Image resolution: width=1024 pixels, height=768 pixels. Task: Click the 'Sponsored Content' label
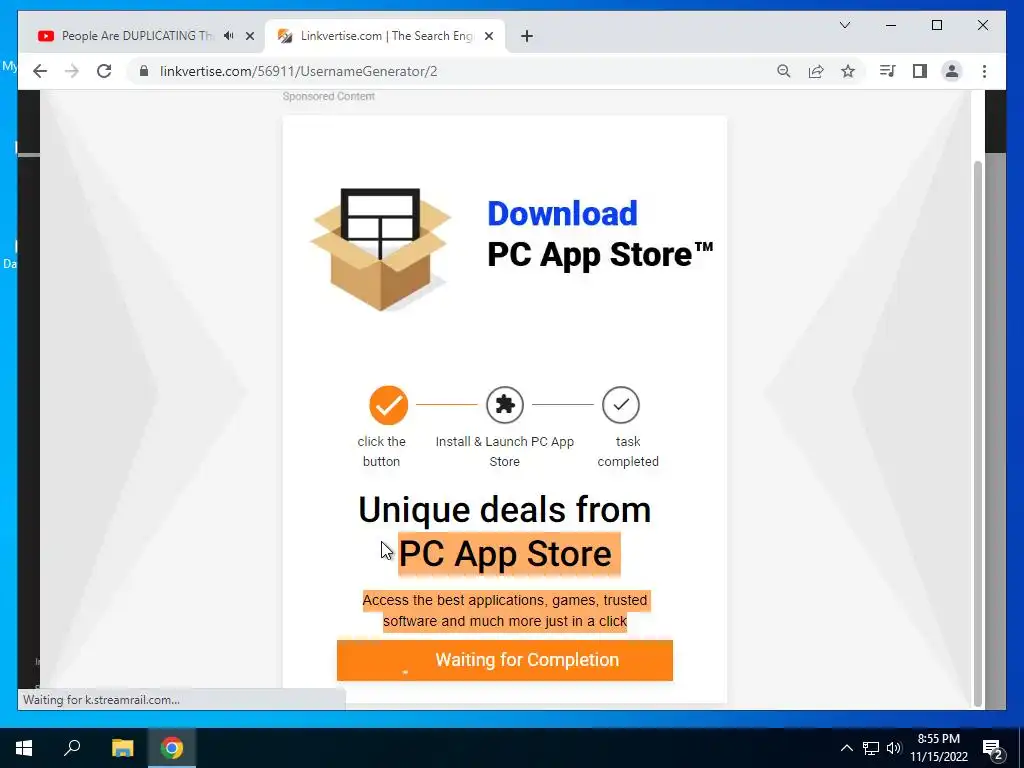pos(328,97)
